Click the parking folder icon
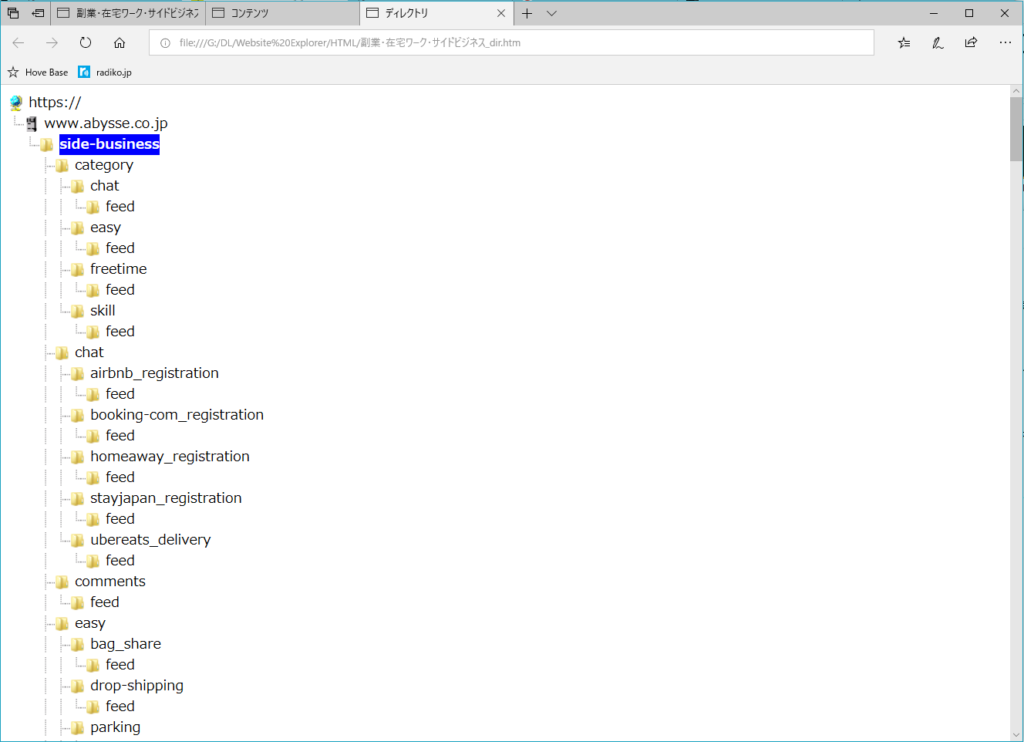This screenshot has height=742, width=1024. point(78,728)
